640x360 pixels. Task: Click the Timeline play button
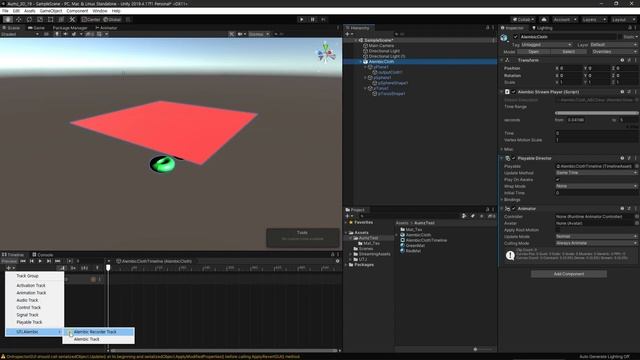click(40, 261)
